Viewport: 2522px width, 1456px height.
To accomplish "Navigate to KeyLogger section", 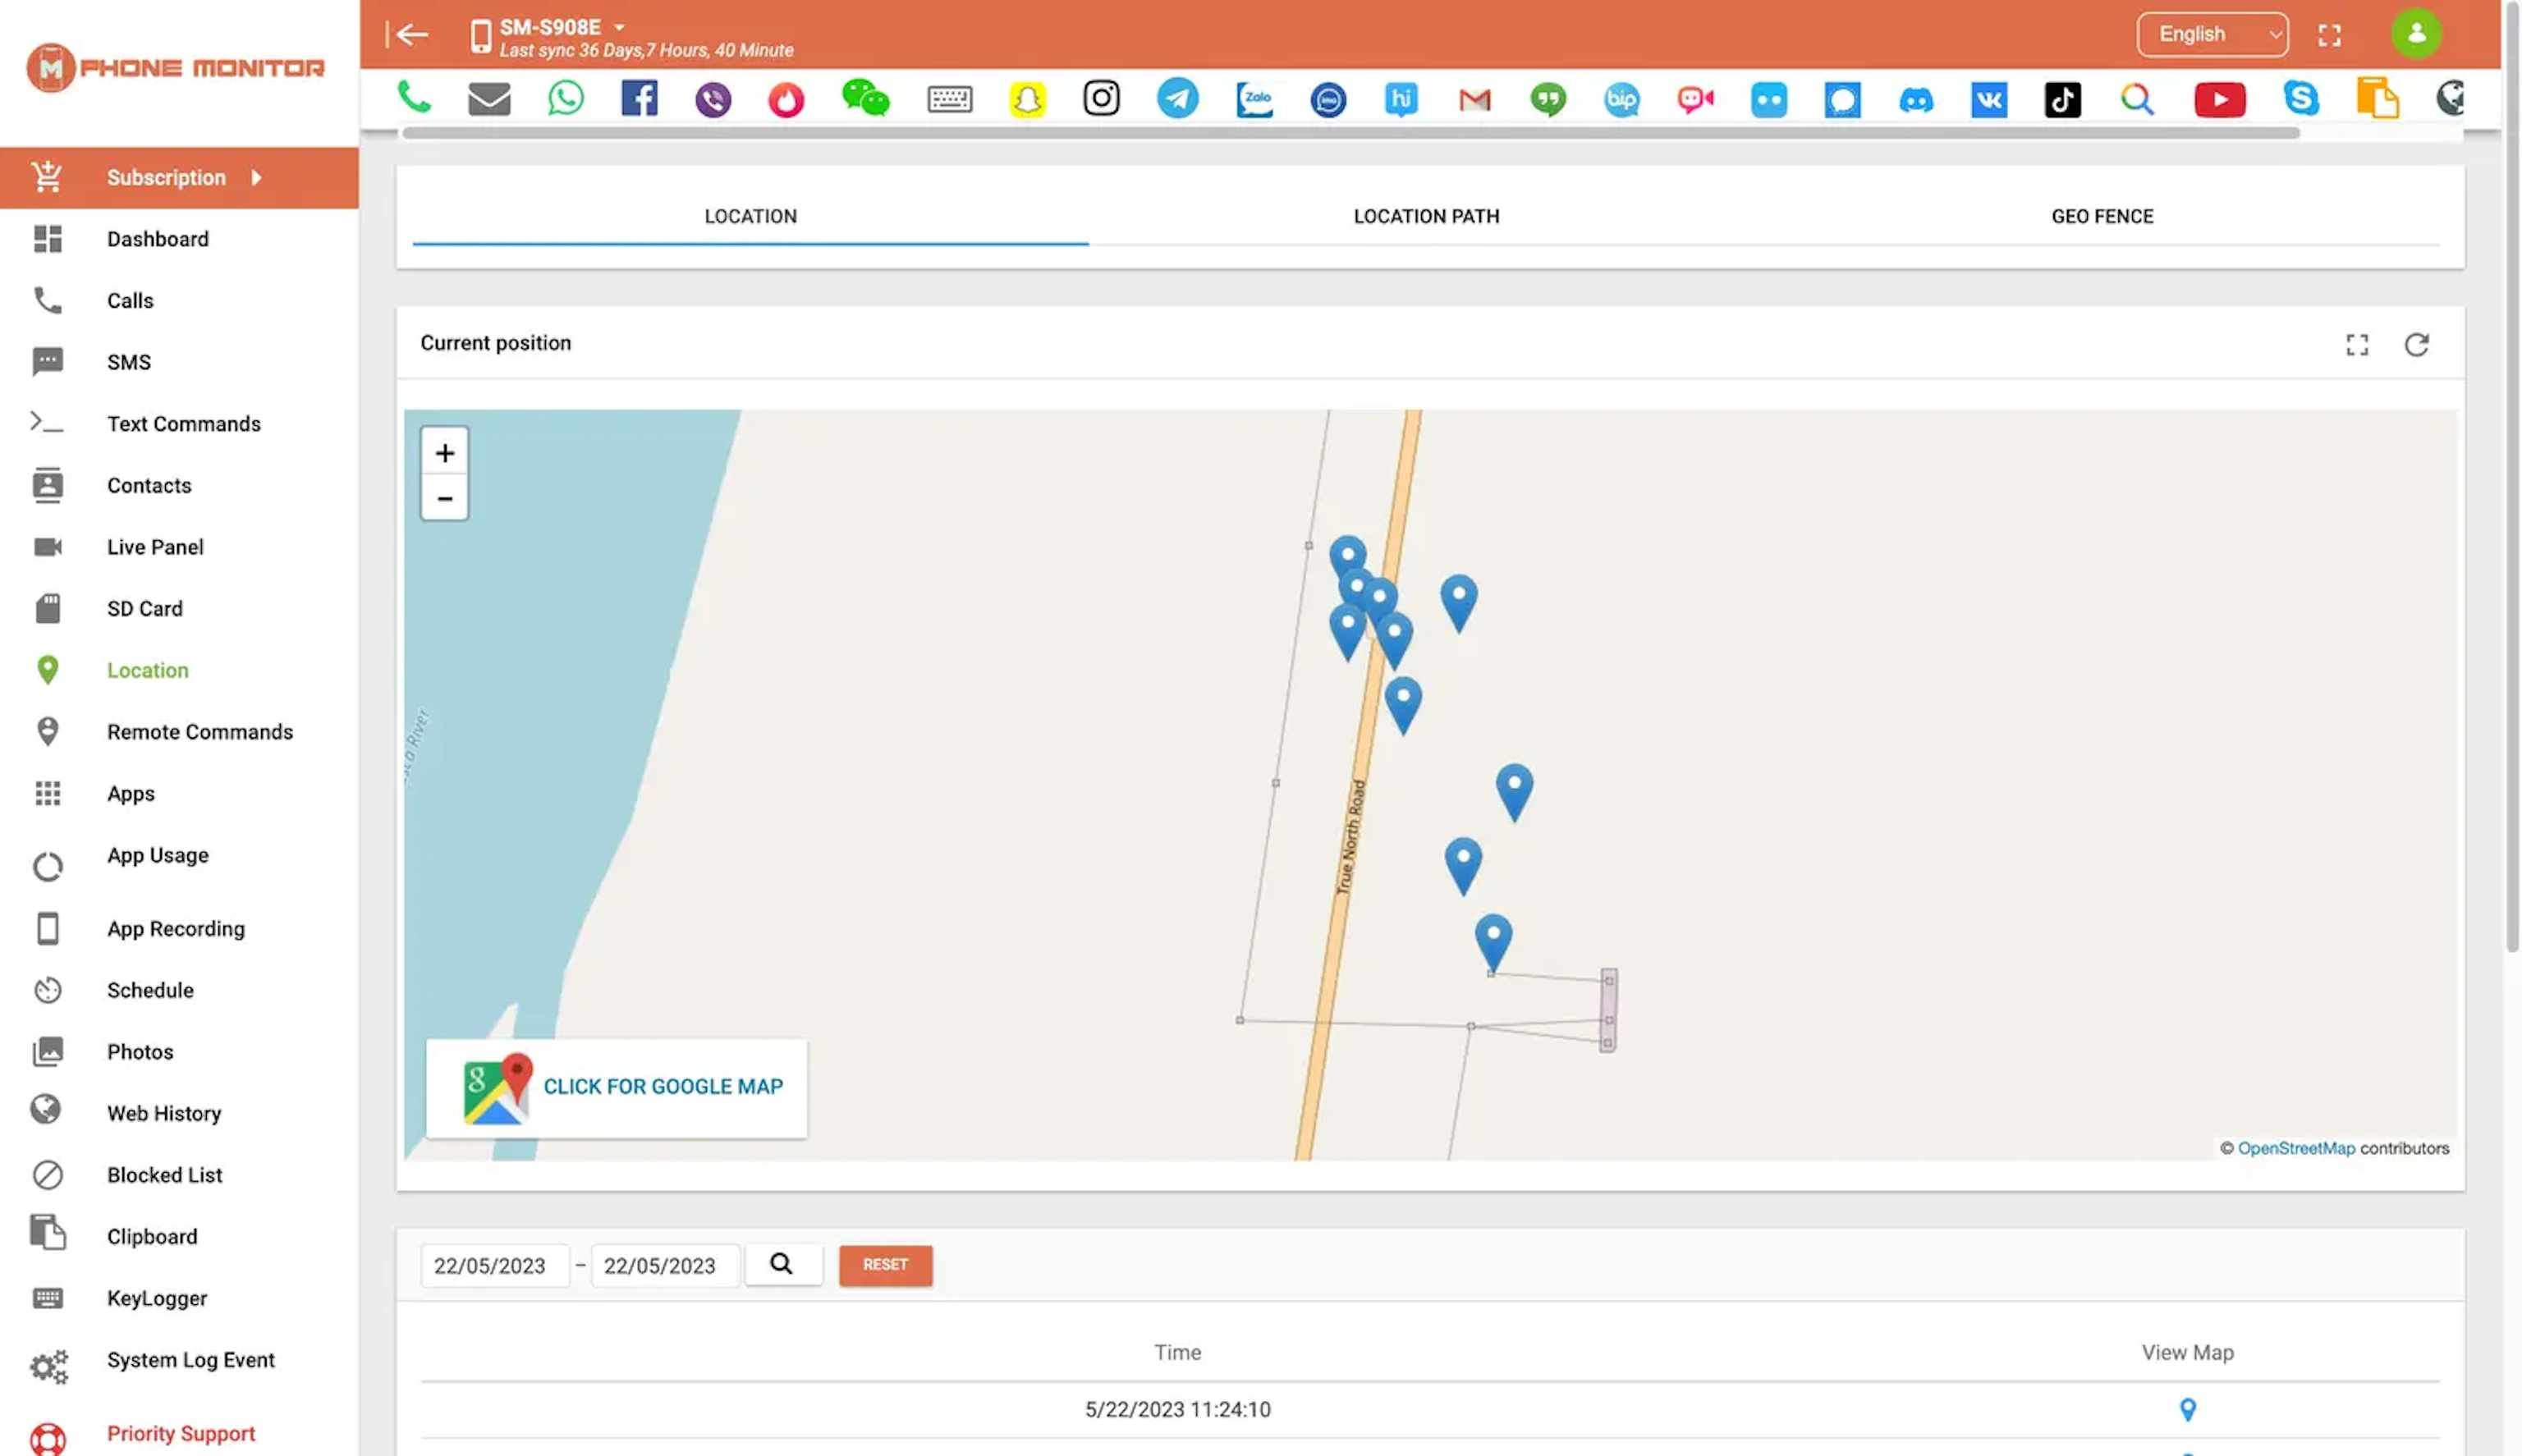I will tap(156, 1298).
